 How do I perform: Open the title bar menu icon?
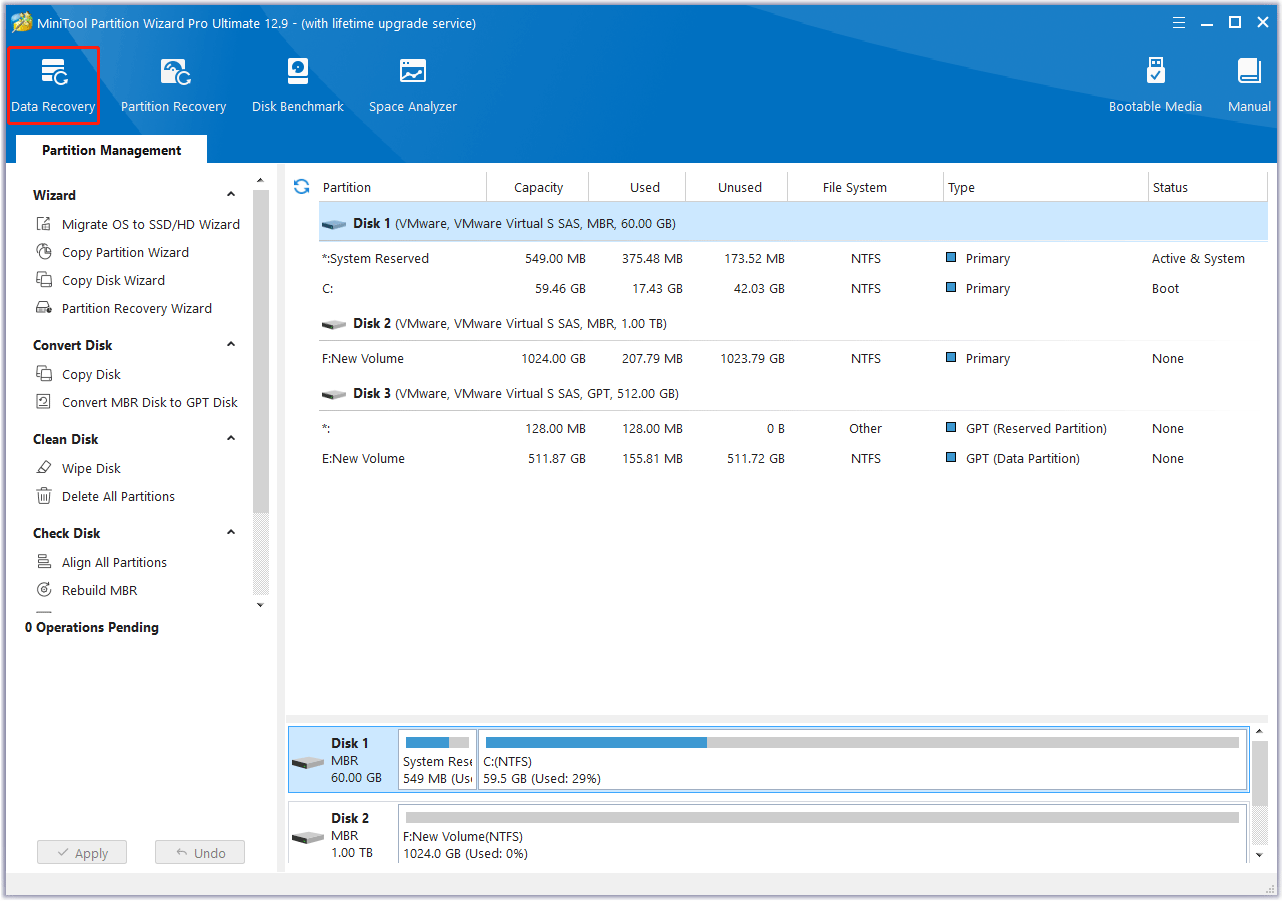point(1178,22)
